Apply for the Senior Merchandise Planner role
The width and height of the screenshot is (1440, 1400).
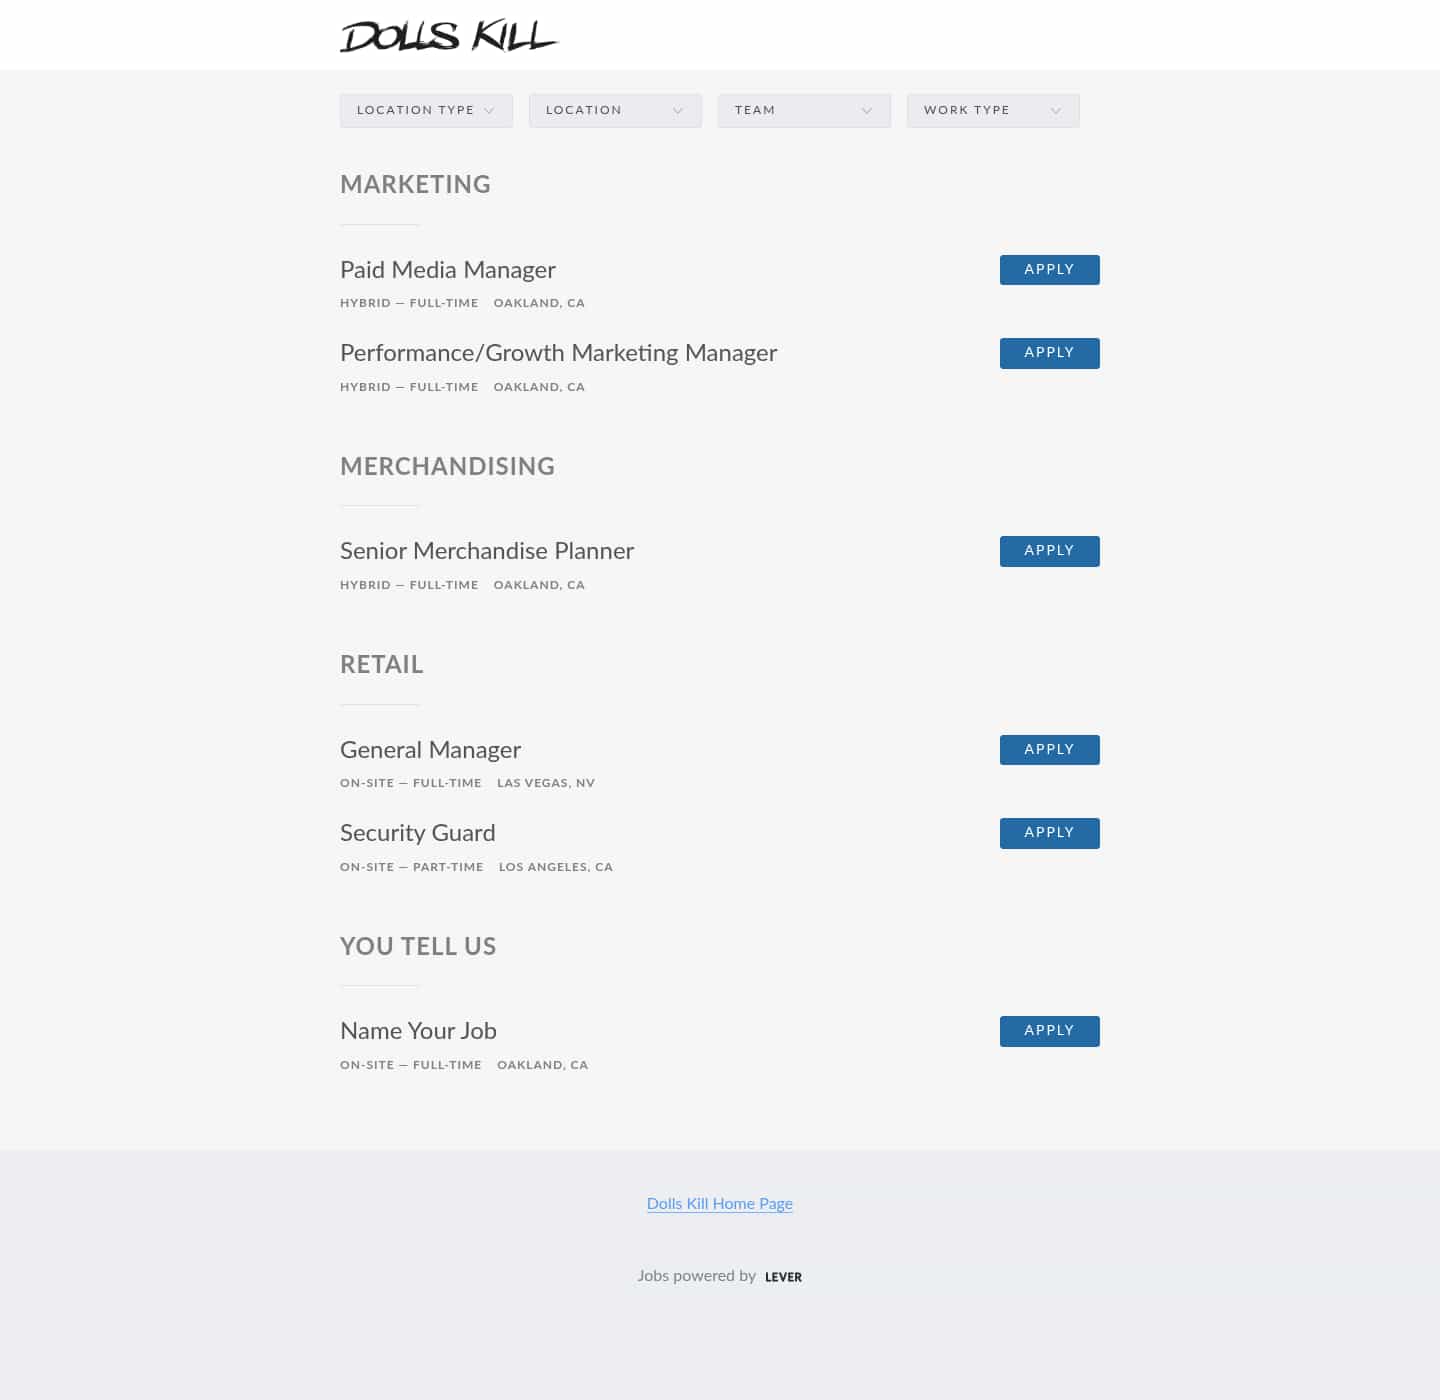pyautogui.click(x=1049, y=550)
